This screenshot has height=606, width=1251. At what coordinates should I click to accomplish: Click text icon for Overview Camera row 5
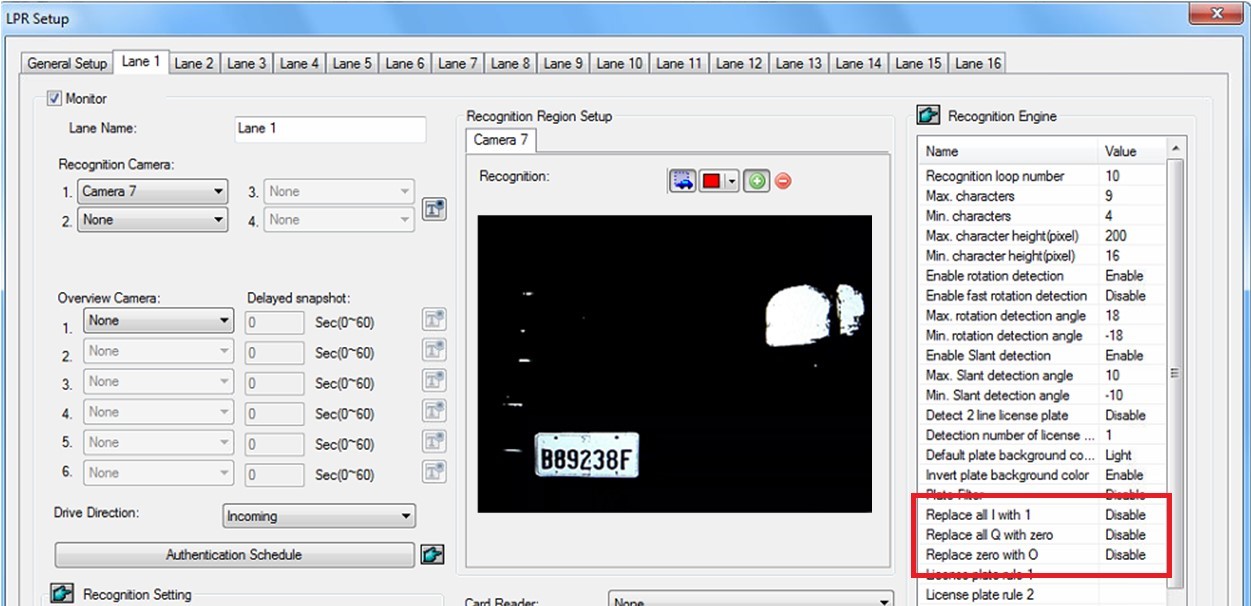point(433,442)
